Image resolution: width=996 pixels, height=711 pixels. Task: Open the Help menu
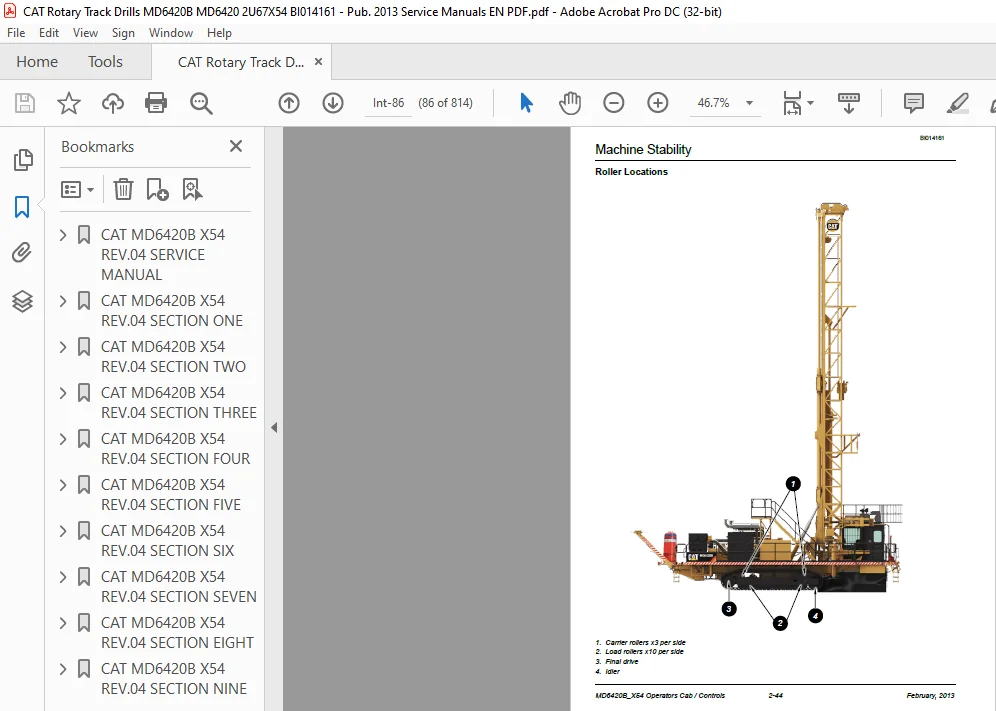(x=219, y=33)
